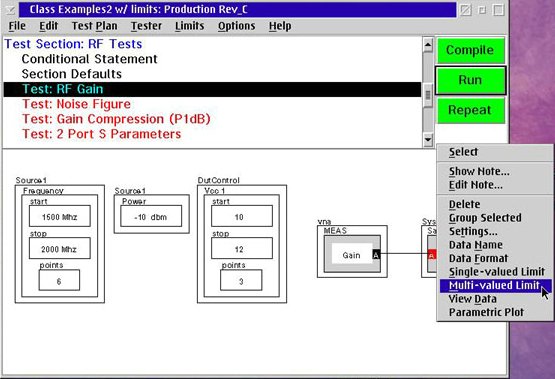Select the Gain measurement block
Viewport: 555px width, 379px height.
352,254
